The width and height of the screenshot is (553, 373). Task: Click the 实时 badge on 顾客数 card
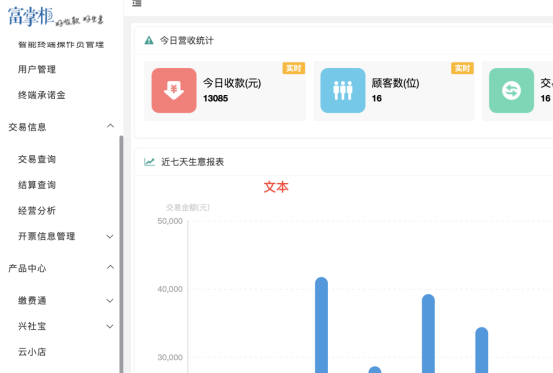[462, 68]
